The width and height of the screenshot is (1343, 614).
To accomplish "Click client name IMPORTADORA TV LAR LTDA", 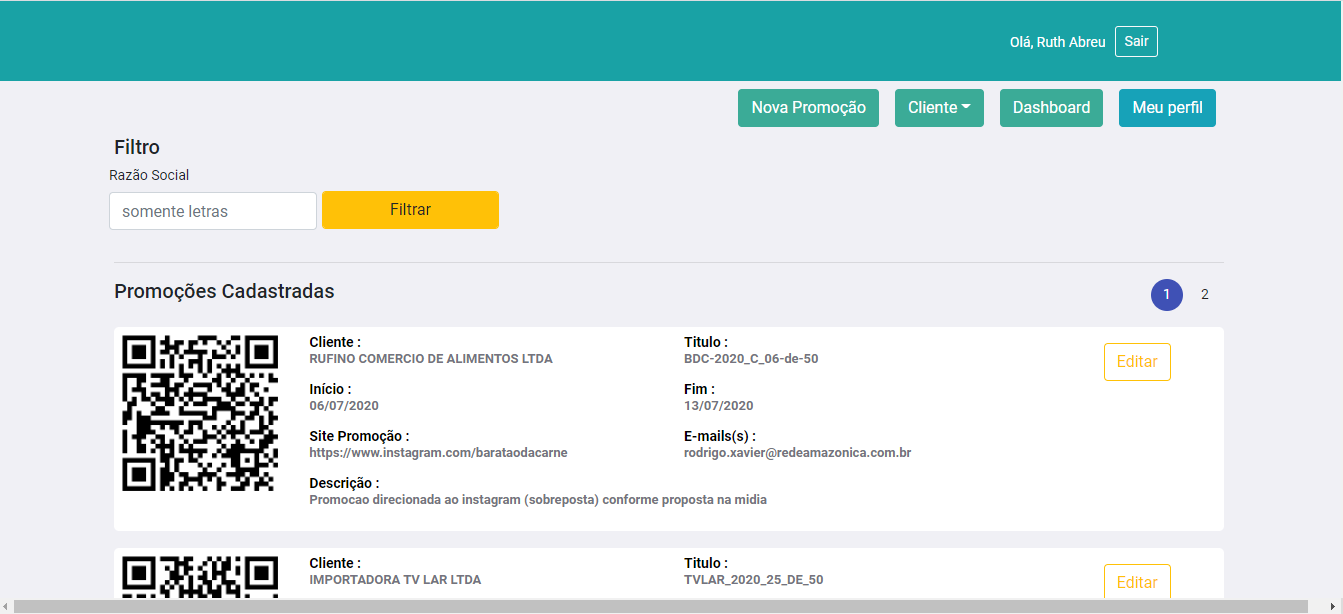I will coord(395,580).
